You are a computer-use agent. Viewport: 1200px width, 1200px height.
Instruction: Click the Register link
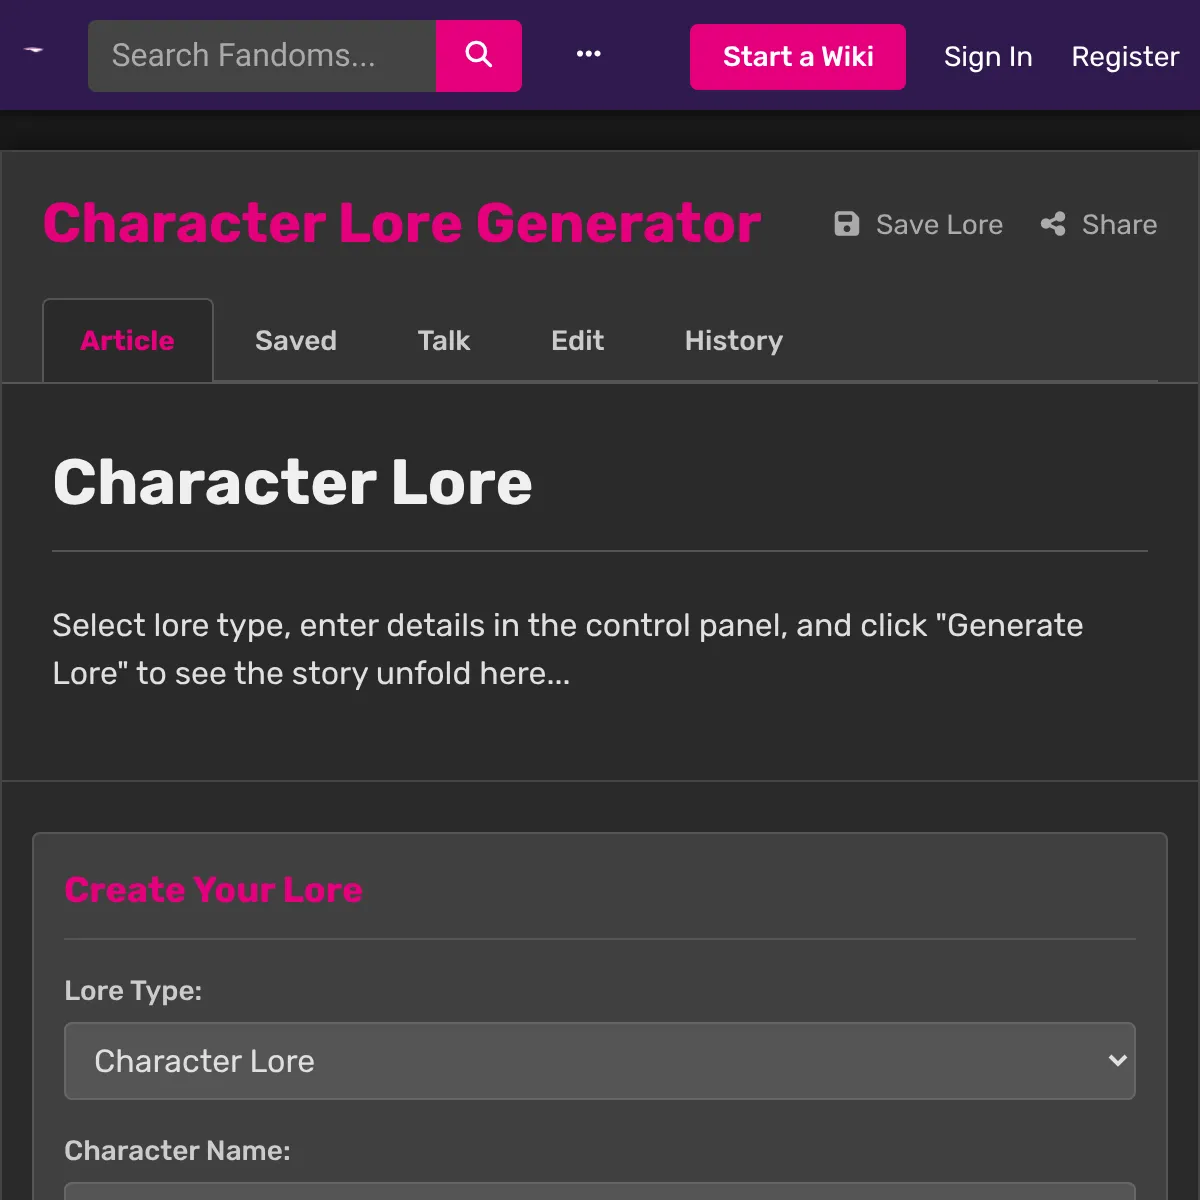[1124, 57]
